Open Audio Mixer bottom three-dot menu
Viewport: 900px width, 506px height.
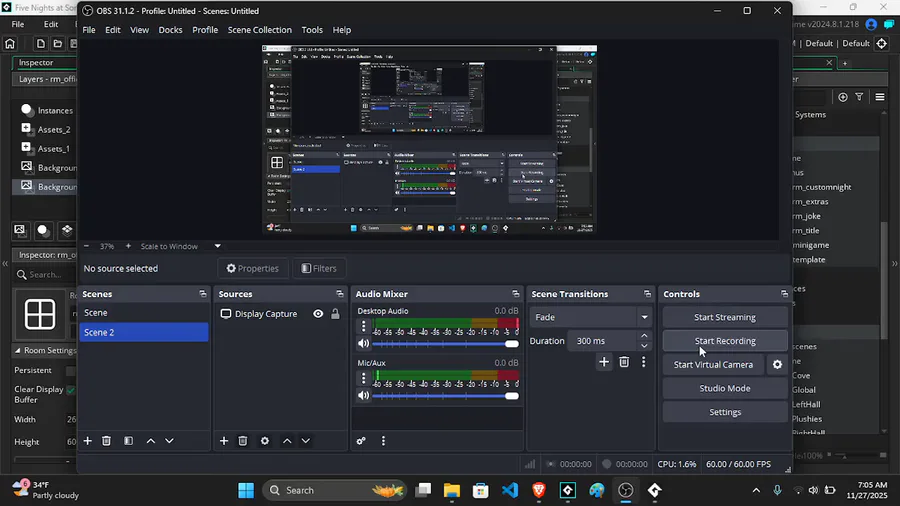(383, 441)
